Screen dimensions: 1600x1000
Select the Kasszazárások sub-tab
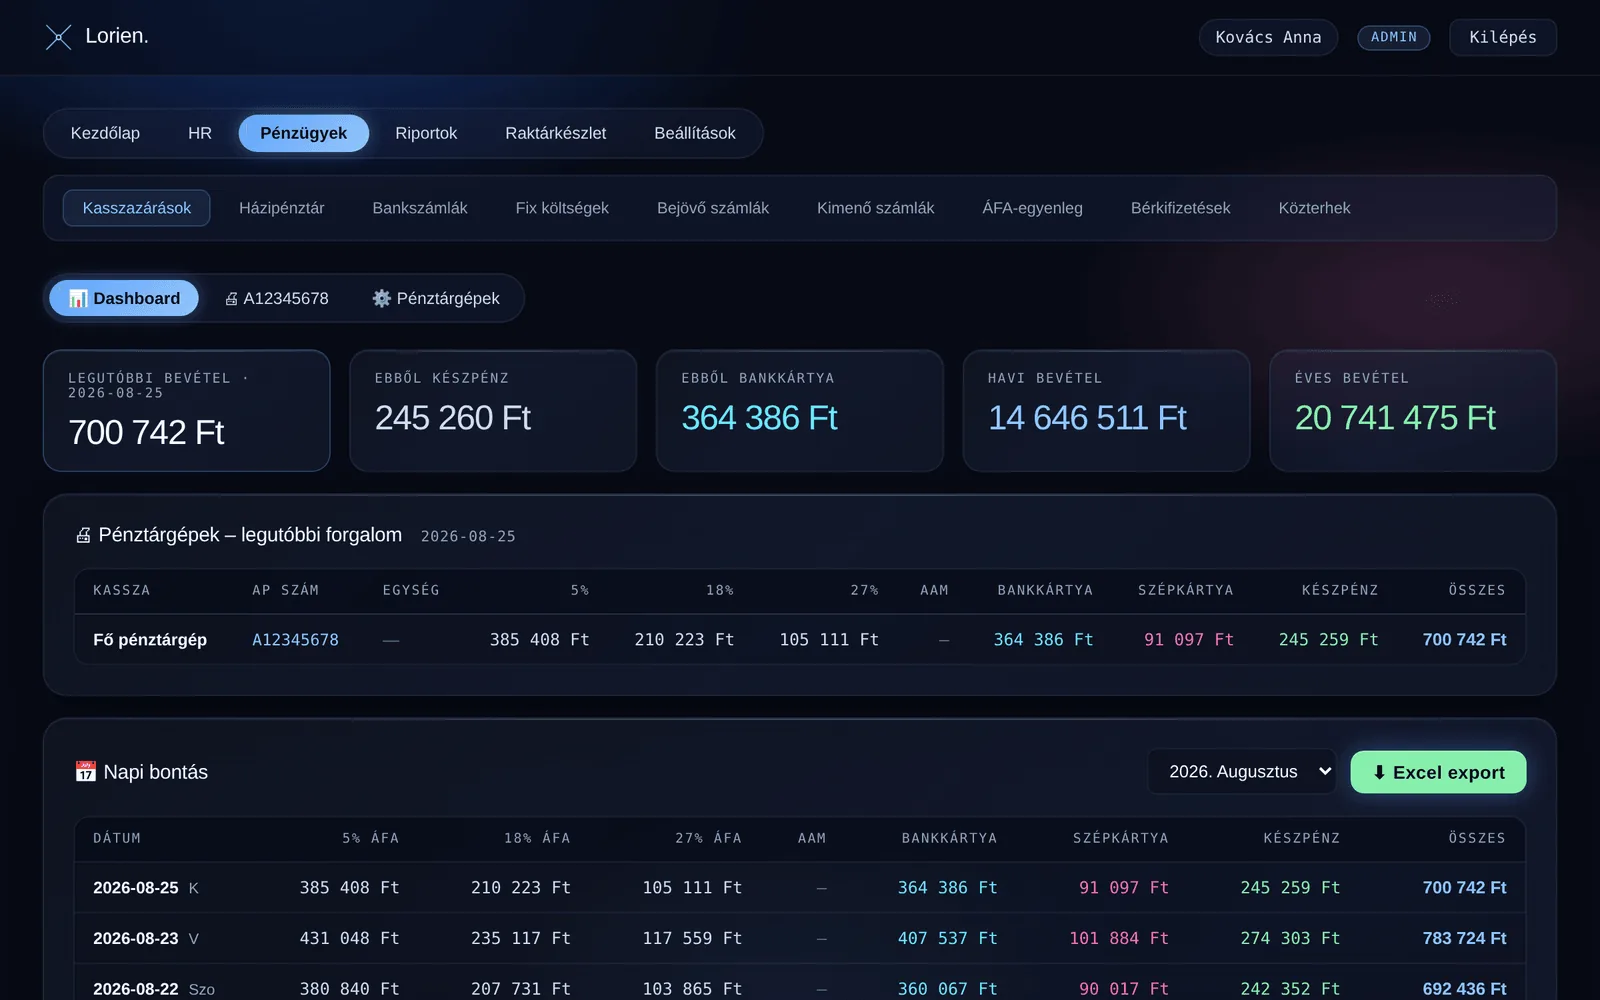[137, 208]
